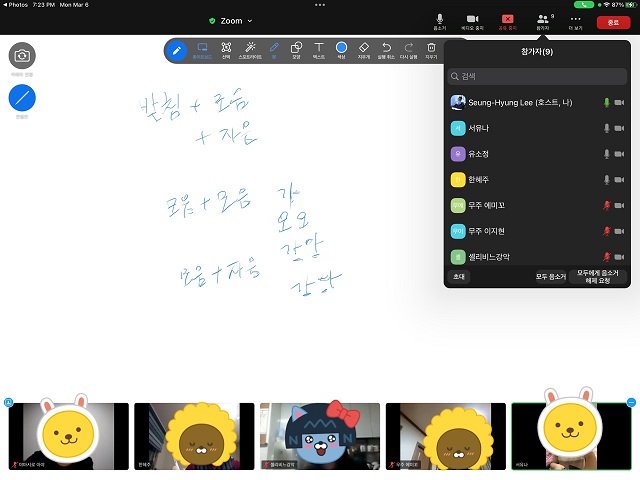Clear drawings with the trash (지우기) icon

click(431, 51)
